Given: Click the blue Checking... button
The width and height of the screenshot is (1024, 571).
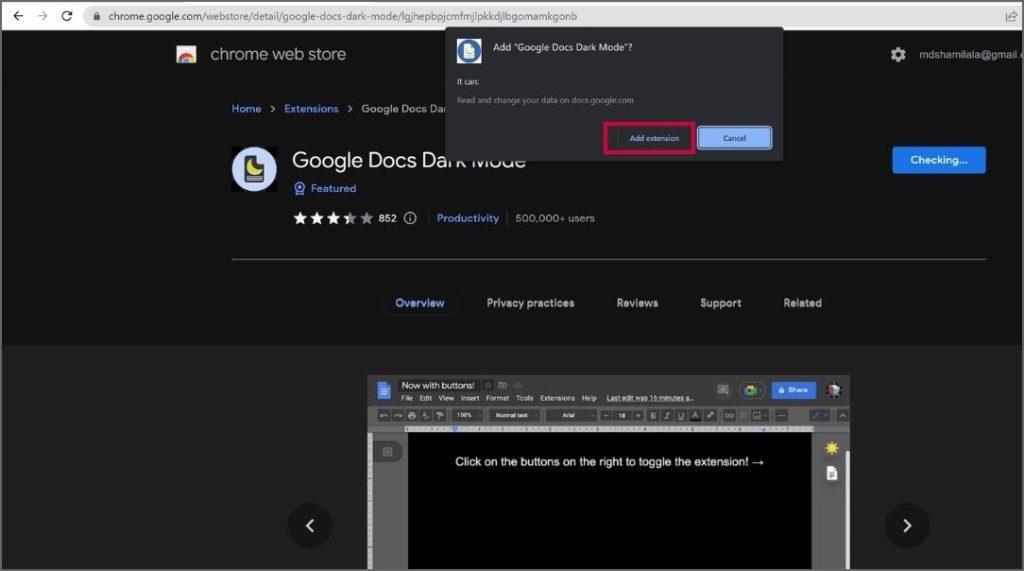Looking at the screenshot, I should click(938, 160).
